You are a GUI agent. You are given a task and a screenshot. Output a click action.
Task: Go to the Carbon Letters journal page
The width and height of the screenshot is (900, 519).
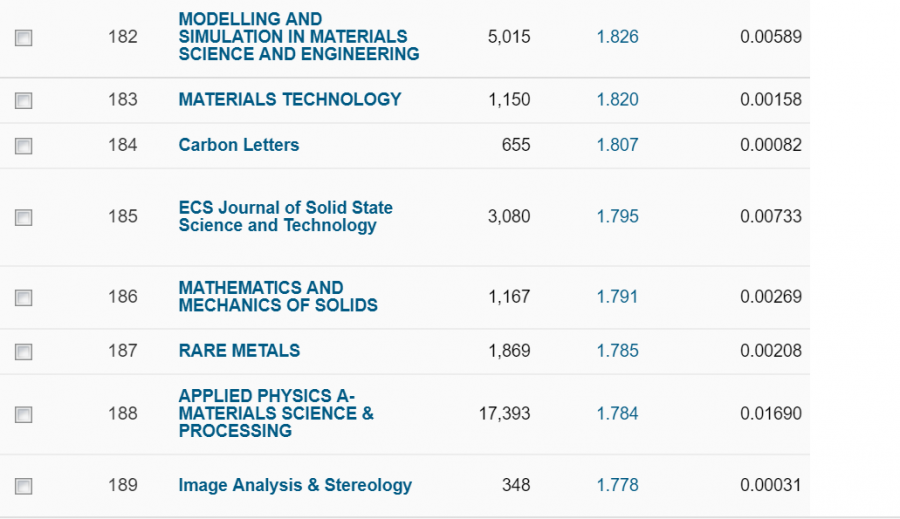(238, 145)
